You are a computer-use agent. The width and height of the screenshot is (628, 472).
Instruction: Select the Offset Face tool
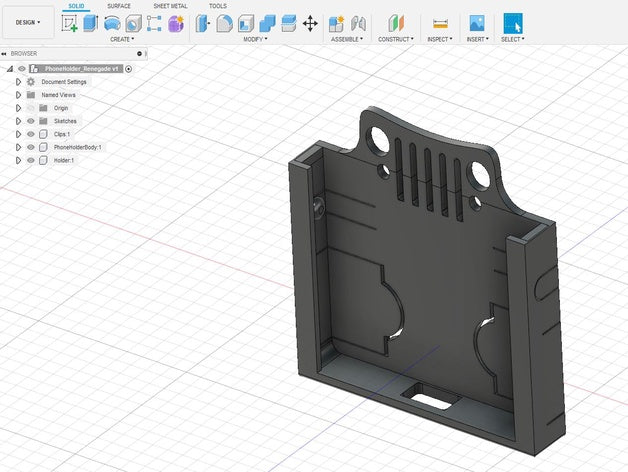tap(289, 24)
